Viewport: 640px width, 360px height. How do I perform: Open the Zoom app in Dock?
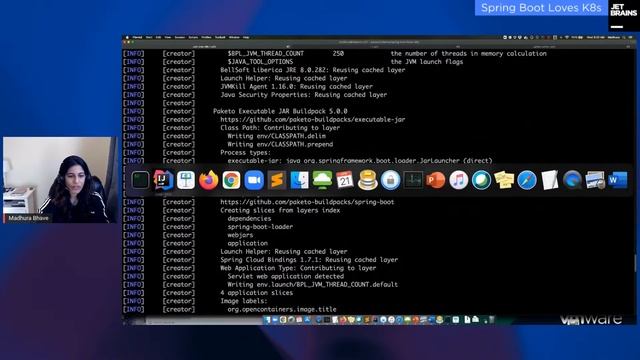click(254, 180)
